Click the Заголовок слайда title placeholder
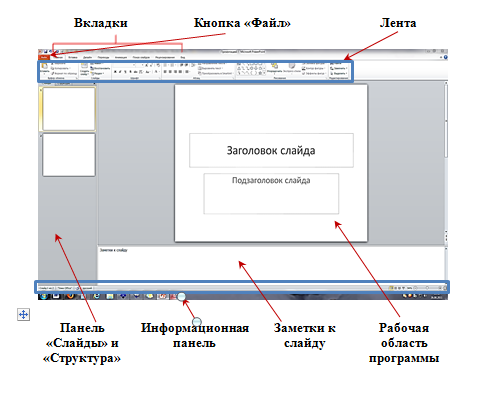482x394 pixels. point(271,150)
